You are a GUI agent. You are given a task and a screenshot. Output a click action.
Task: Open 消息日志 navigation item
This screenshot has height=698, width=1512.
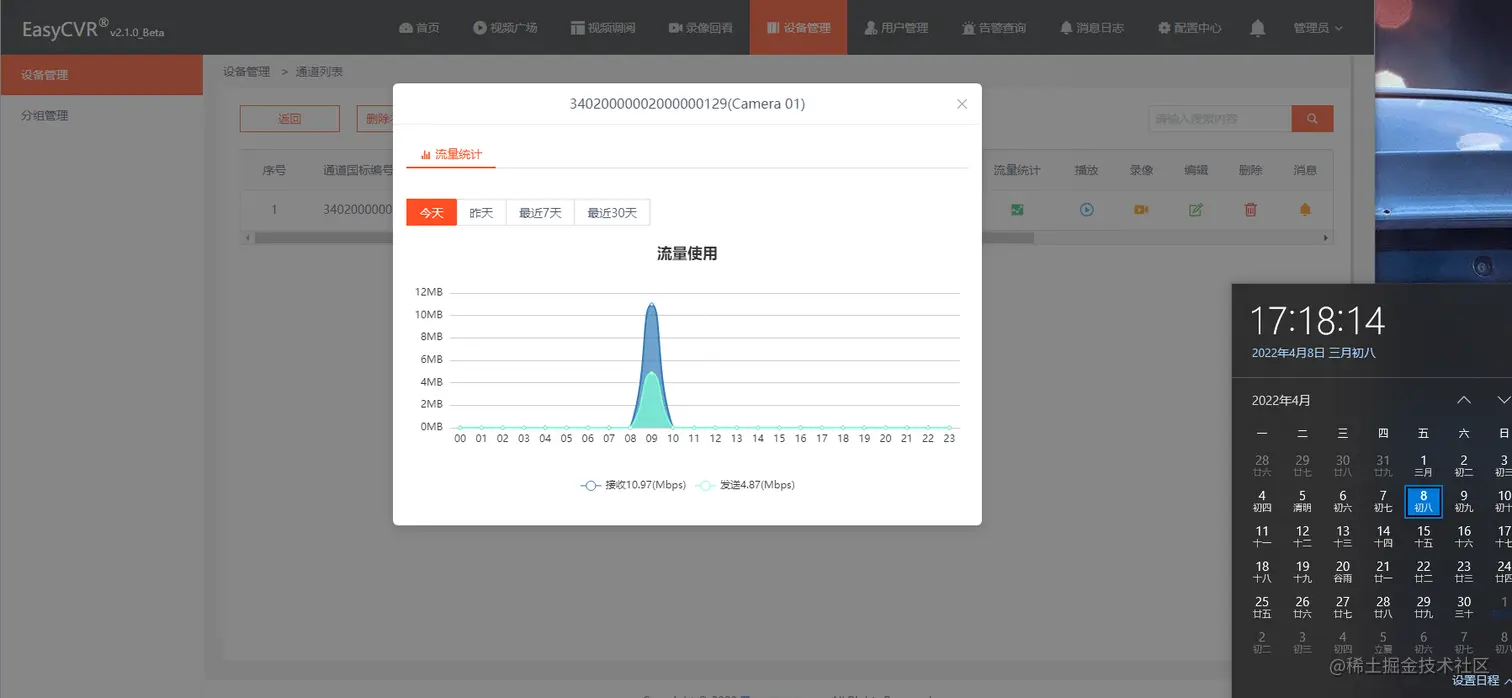click(1092, 28)
